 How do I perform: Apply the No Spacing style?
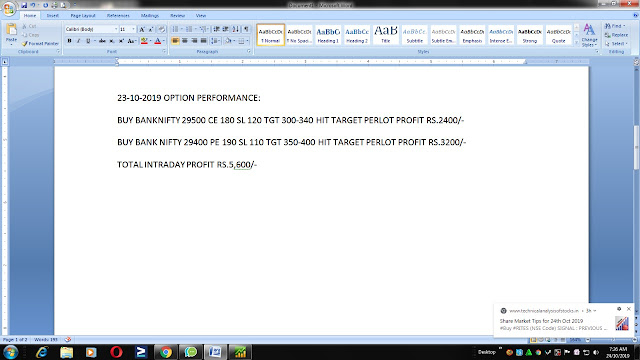[299, 35]
